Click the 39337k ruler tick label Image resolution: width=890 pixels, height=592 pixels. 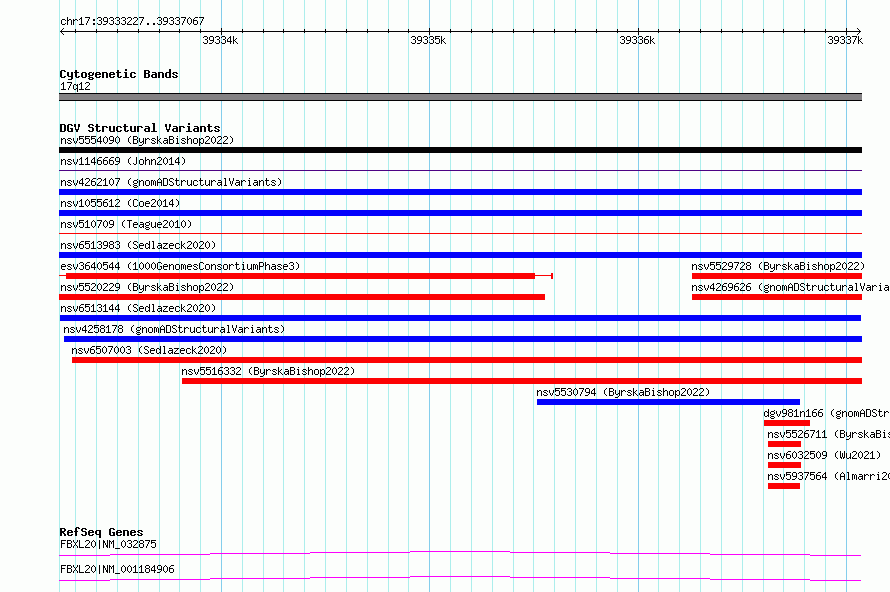(845, 40)
